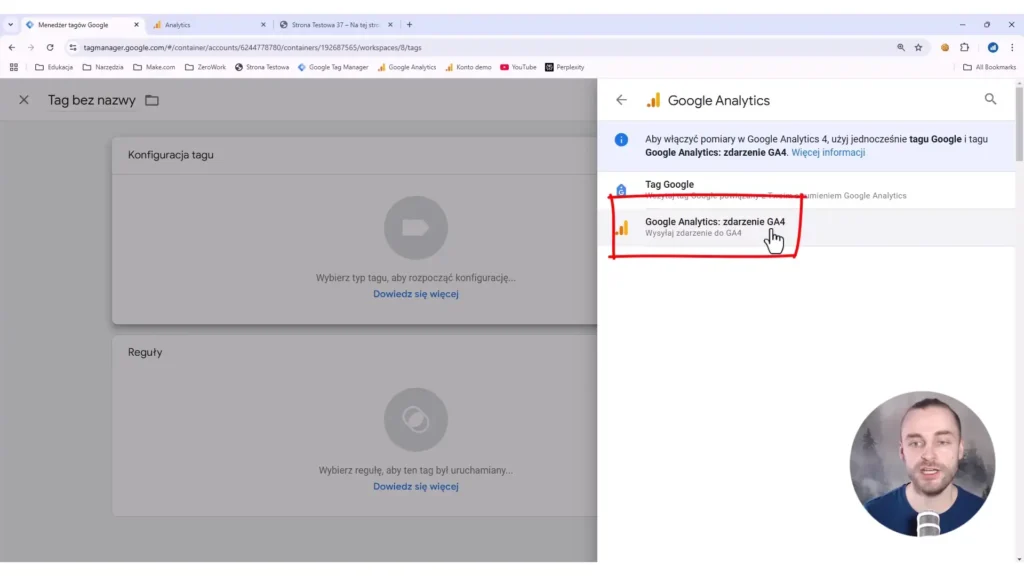Open the tab search dropdown arrow
Screen dimensions: 1024x576
[10, 25]
